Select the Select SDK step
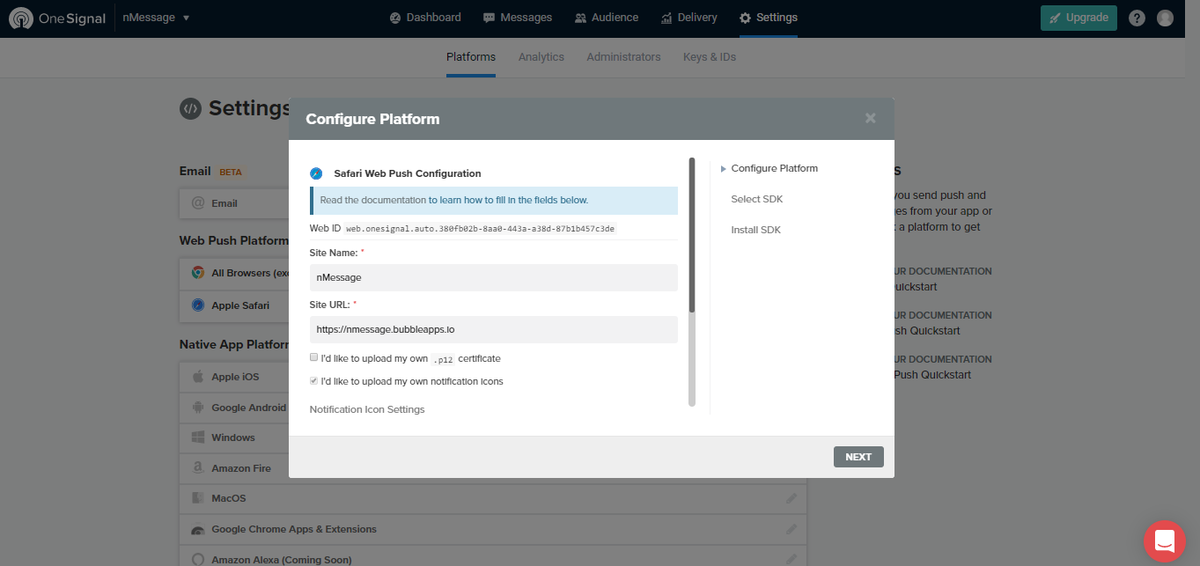Screen dimensions: 1200x566 (757, 200)
